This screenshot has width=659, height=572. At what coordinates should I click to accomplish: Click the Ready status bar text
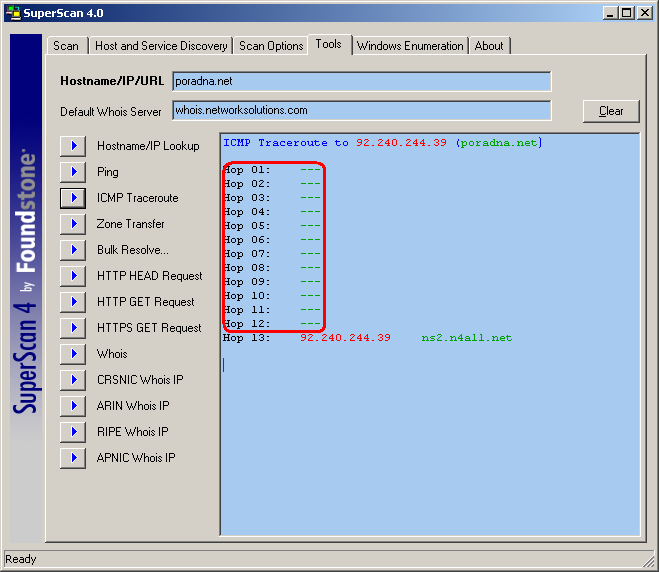pyautogui.click(x=21, y=559)
